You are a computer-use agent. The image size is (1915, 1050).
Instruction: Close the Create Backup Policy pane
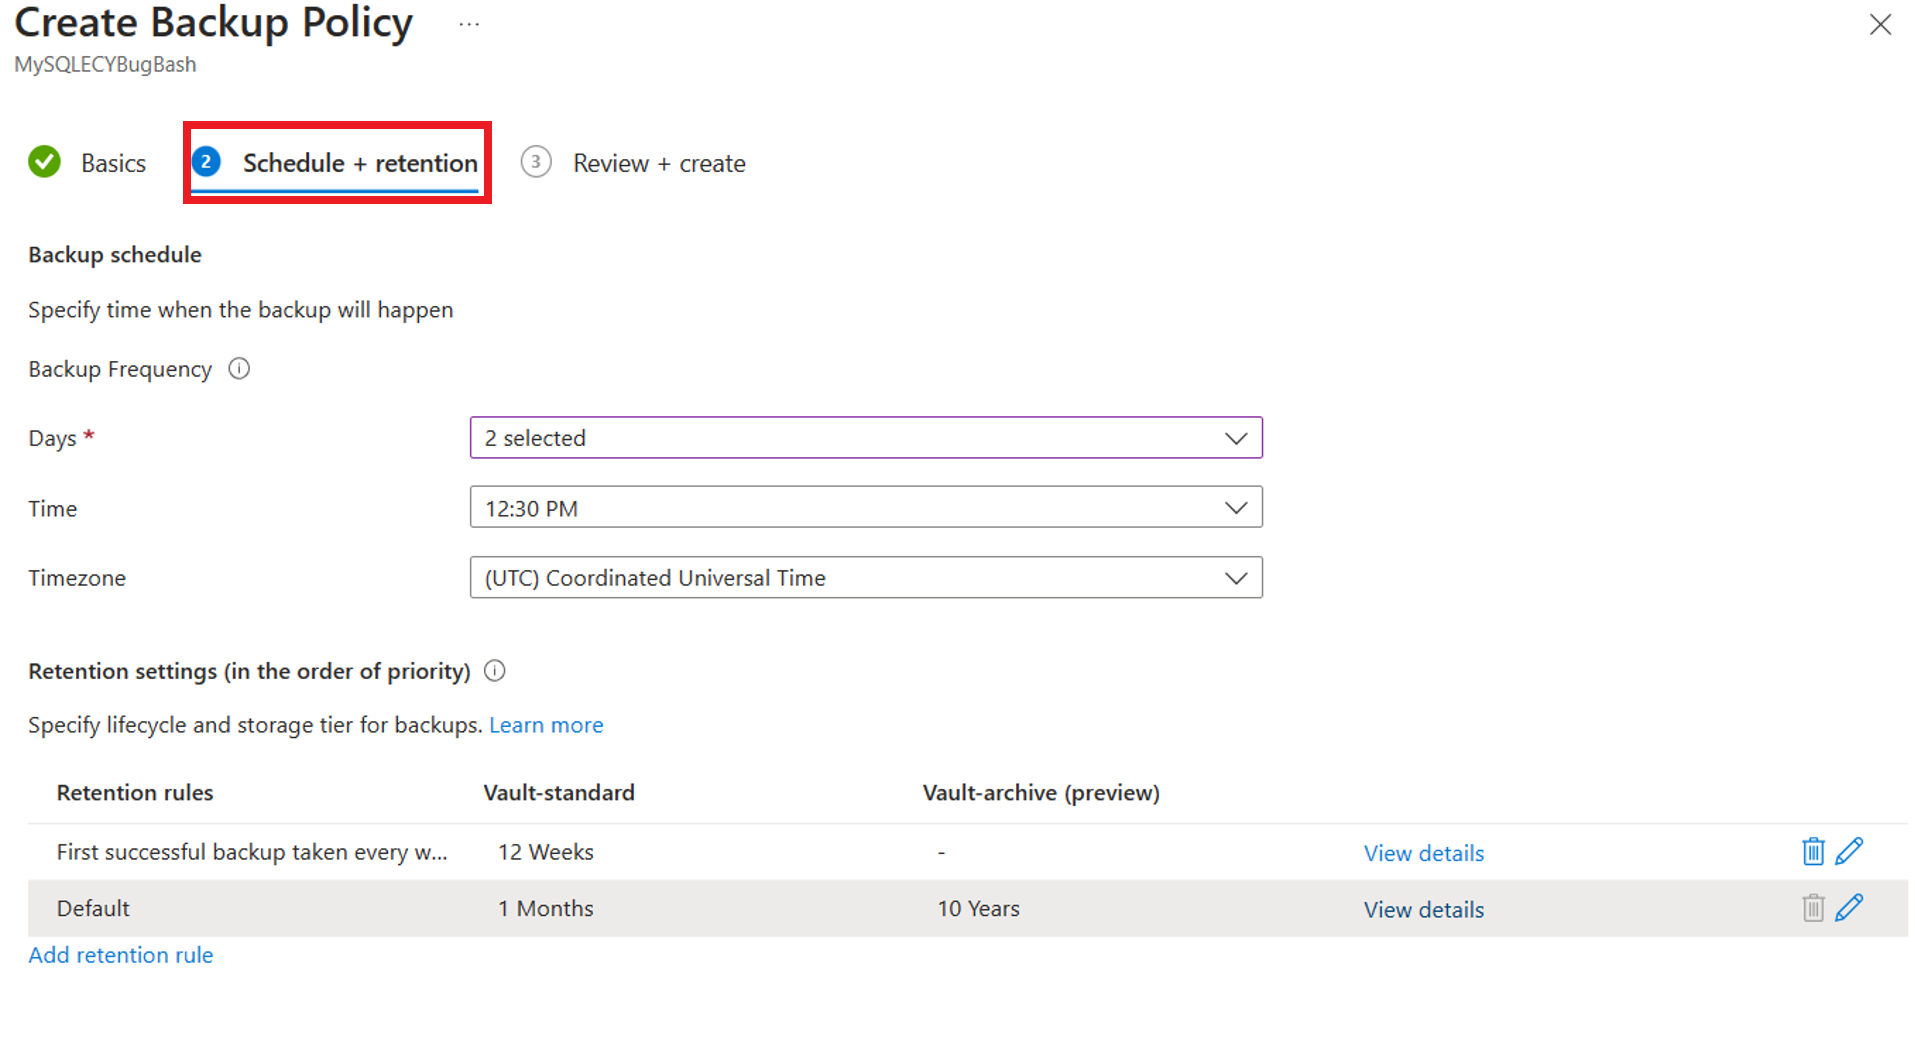[1880, 24]
